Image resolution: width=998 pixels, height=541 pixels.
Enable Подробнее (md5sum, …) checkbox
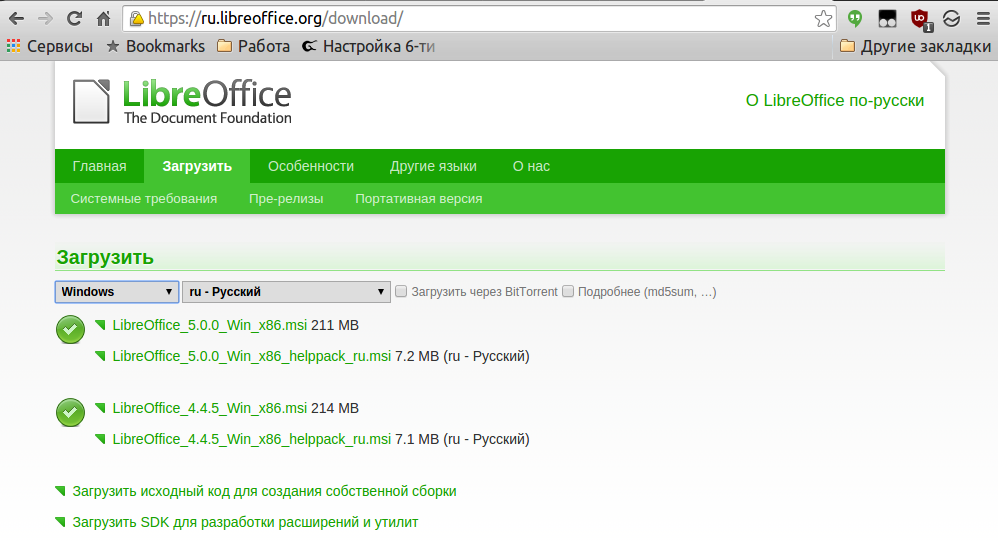point(568,292)
